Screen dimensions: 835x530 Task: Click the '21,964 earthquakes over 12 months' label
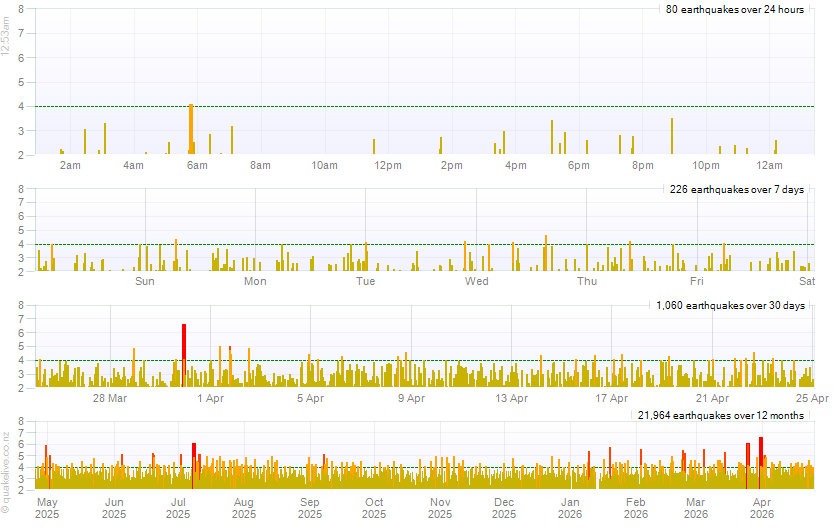(721, 415)
